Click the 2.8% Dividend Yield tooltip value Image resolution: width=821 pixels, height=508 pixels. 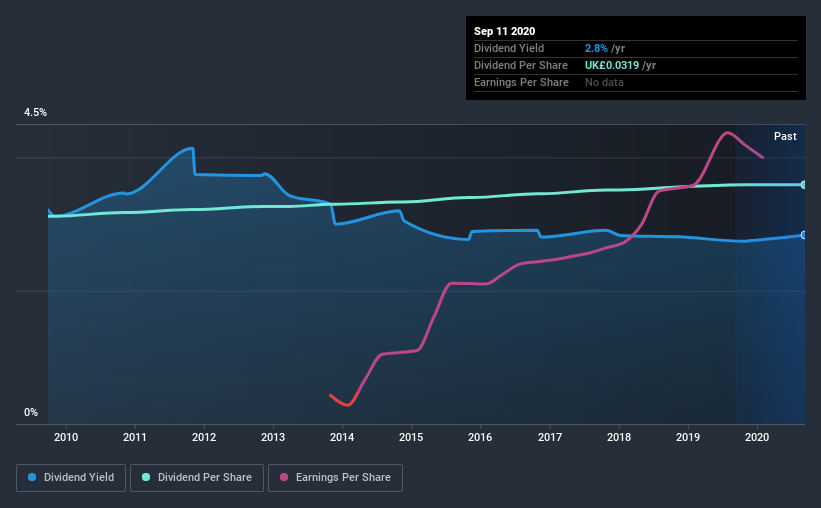596,48
